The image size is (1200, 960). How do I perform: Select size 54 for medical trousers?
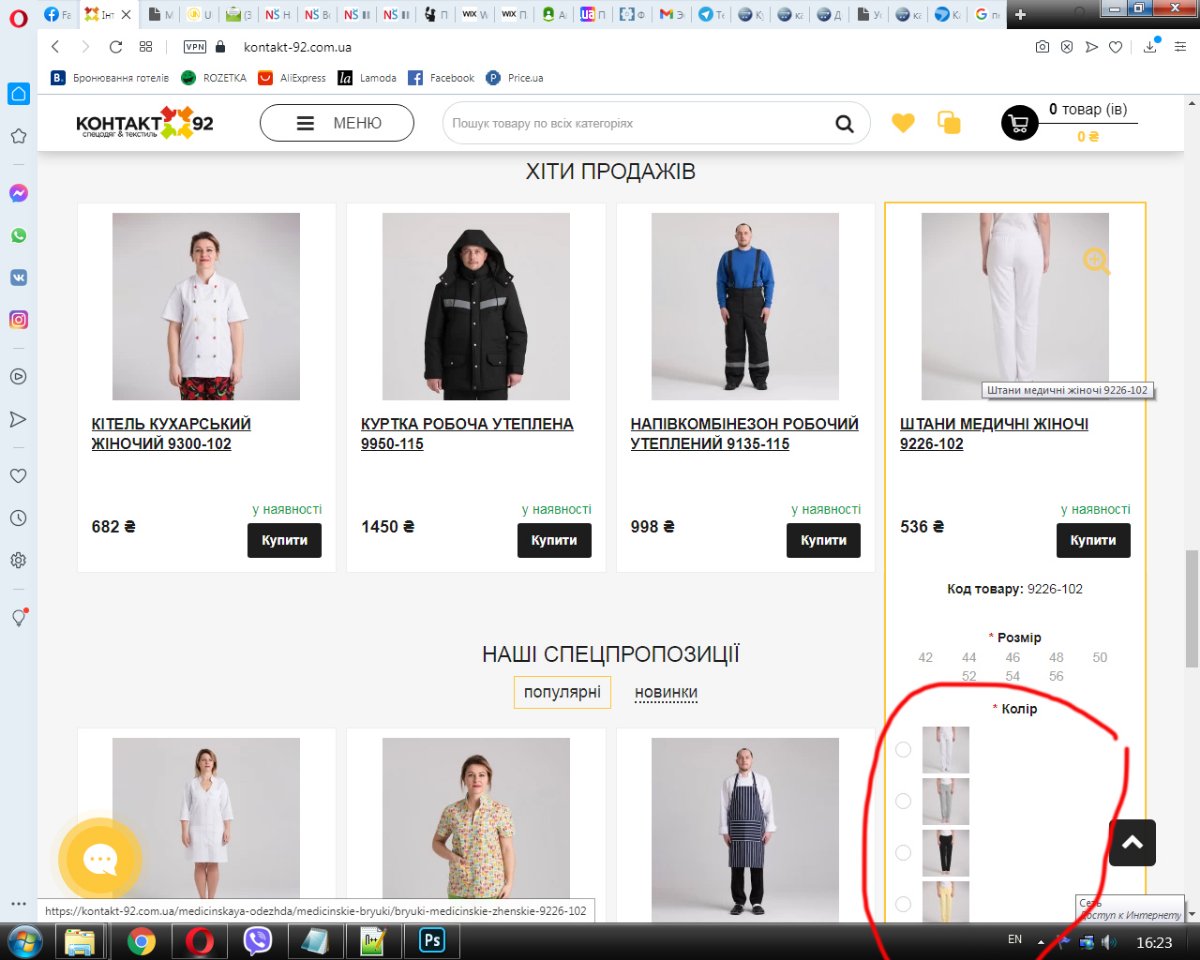click(1013, 676)
